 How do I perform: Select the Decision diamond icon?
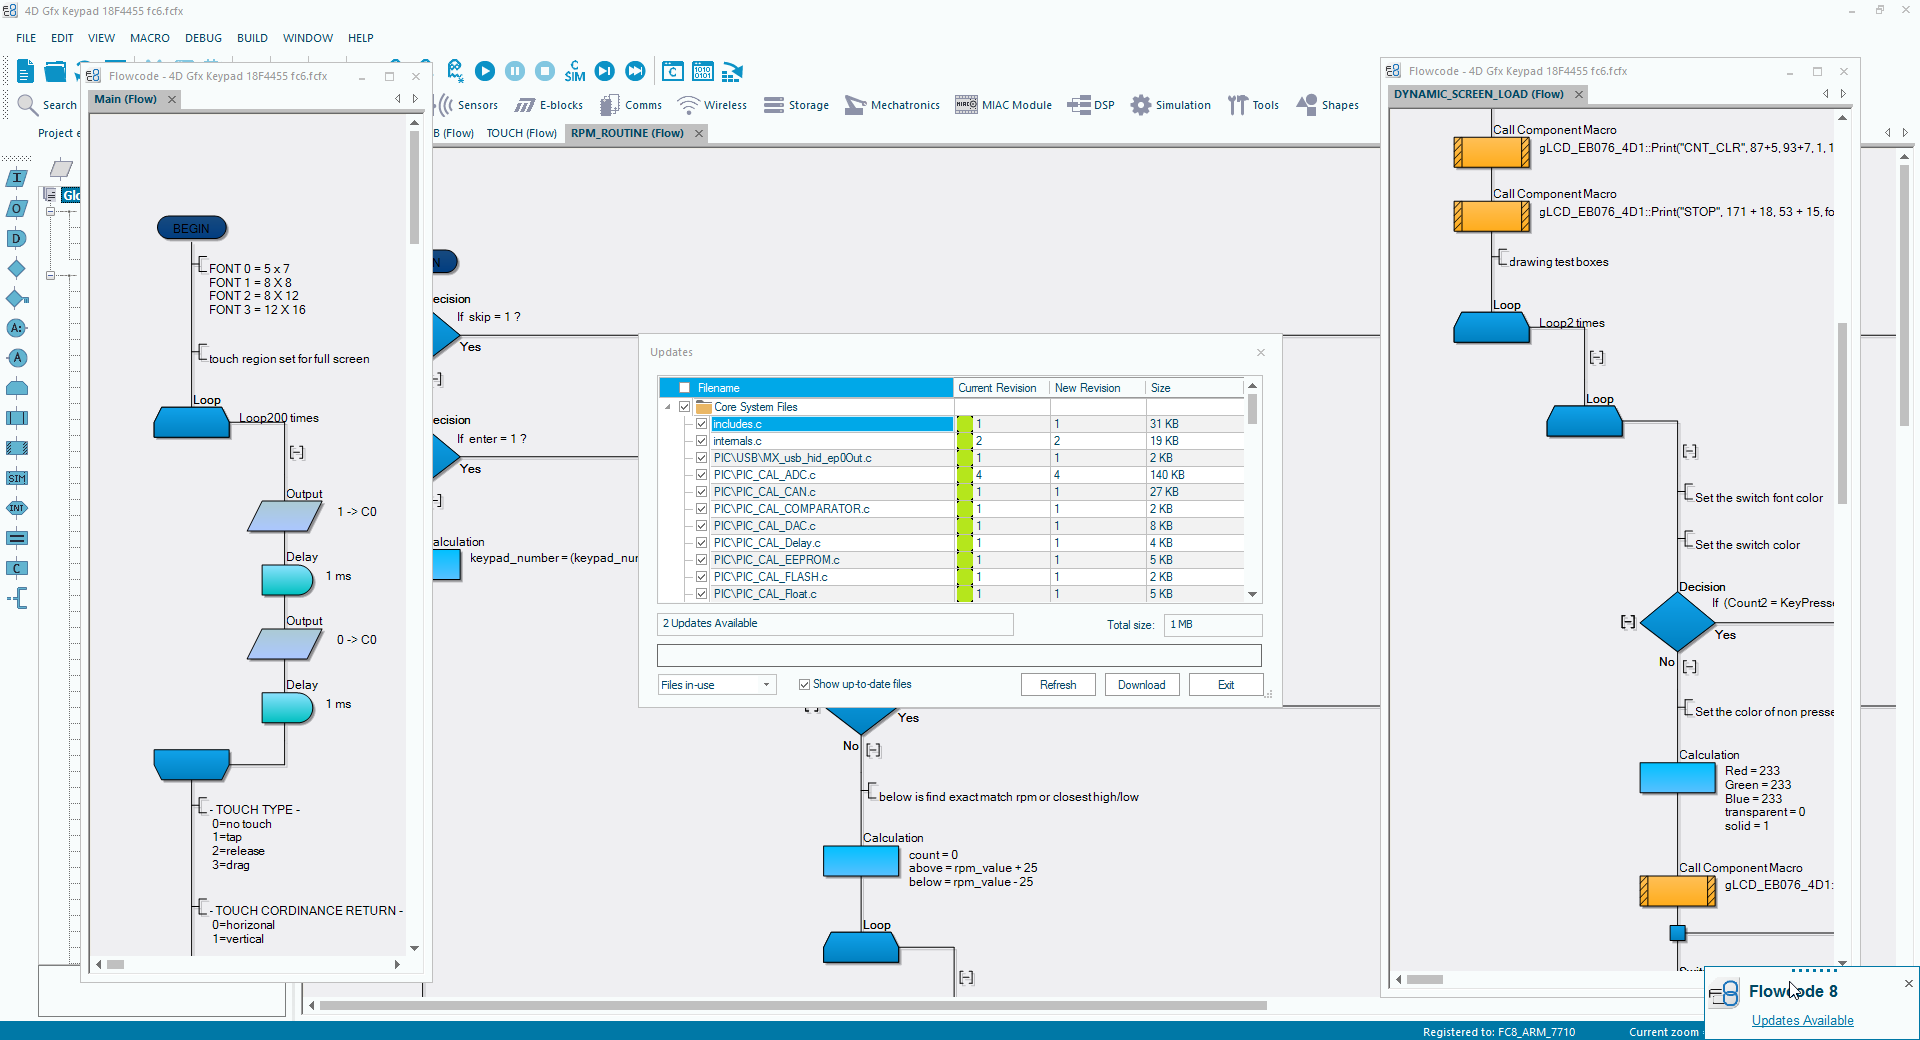(x=17, y=268)
